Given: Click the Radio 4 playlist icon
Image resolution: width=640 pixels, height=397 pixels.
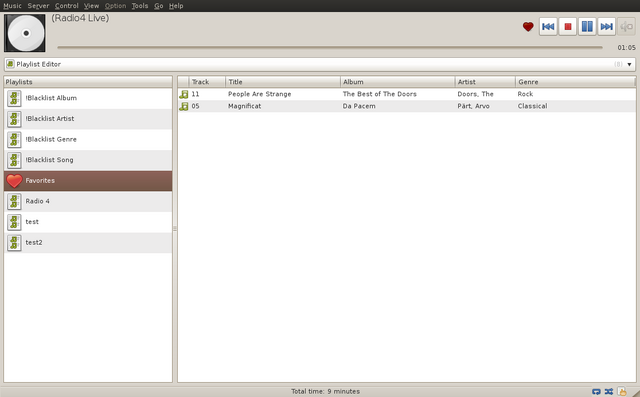Looking at the screenshot, I should tap(14, 202).
